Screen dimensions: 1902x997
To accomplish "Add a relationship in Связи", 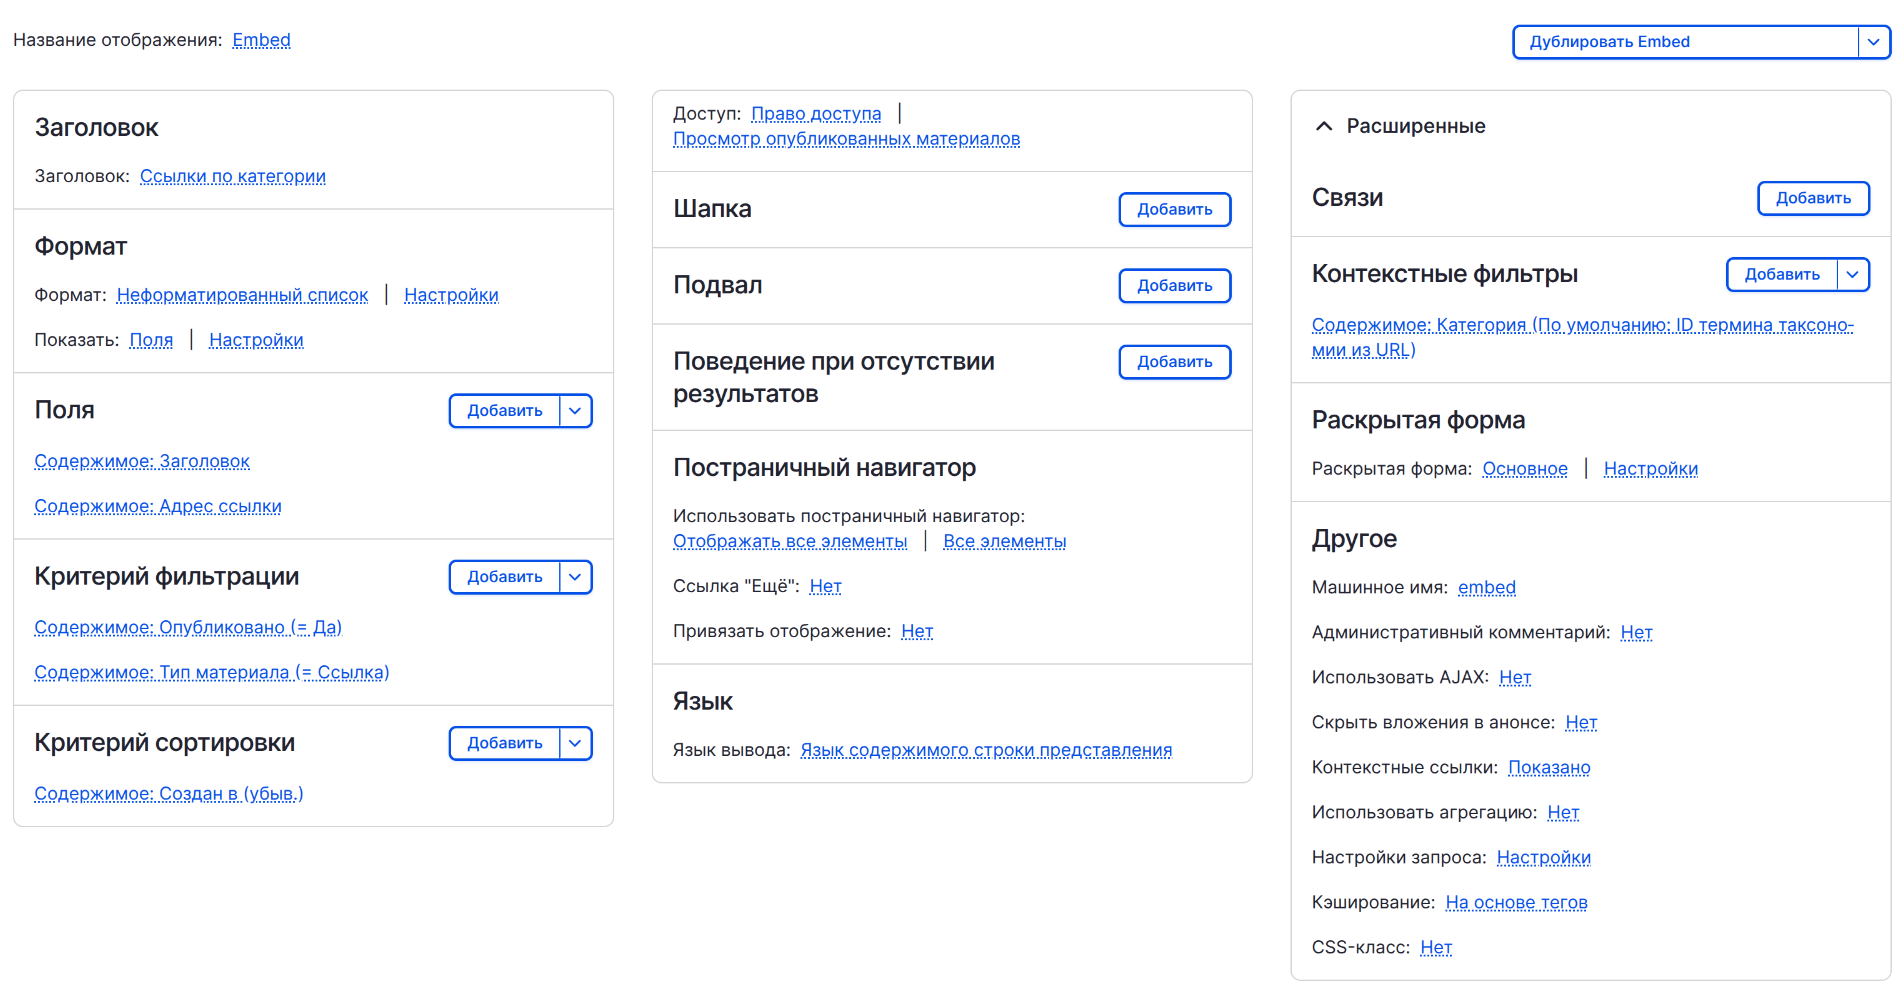I will click(x=1812, y=198).
